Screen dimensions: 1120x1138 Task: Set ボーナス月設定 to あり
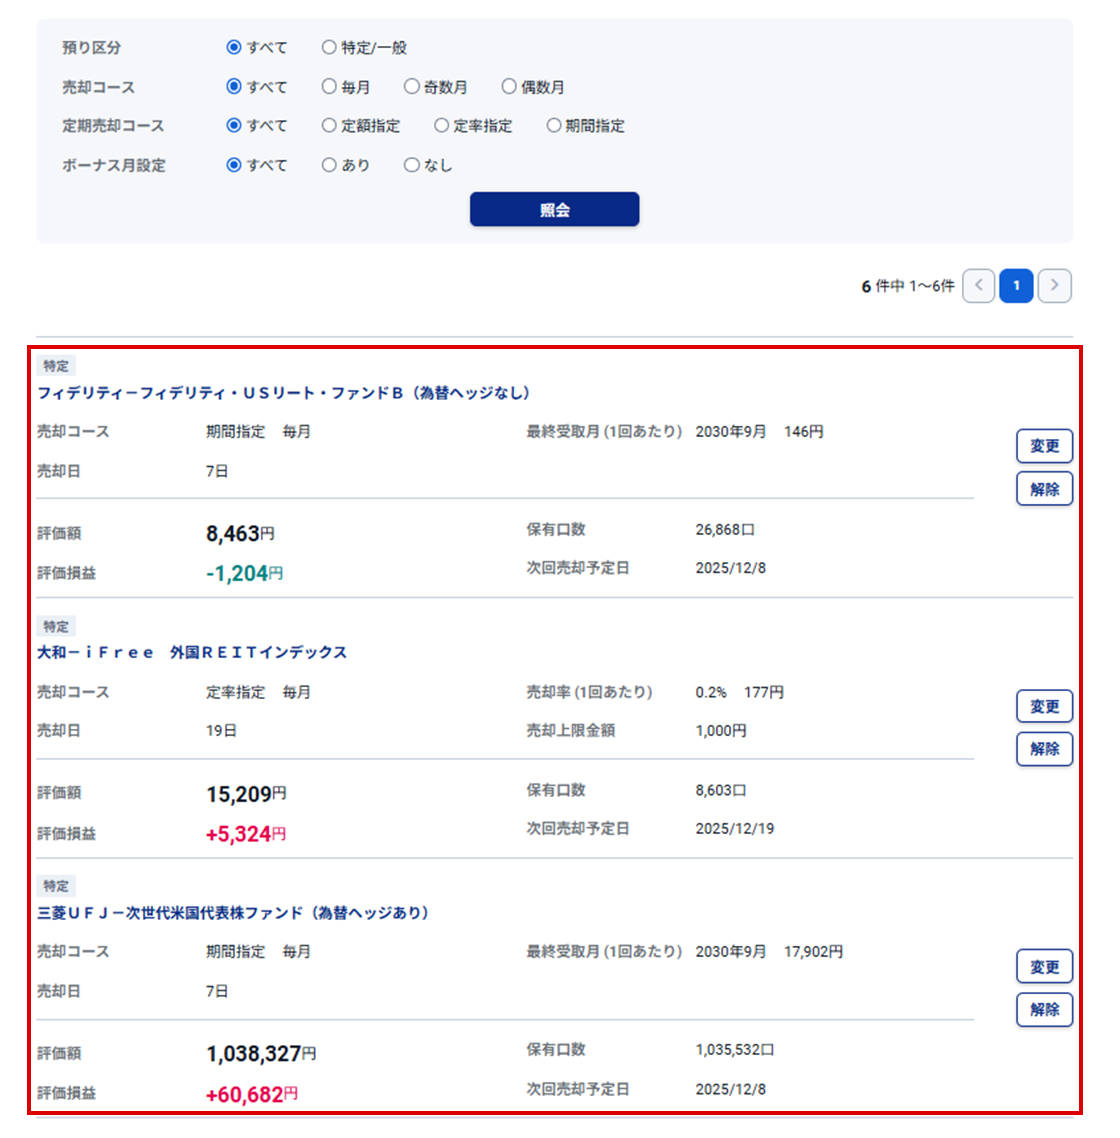pyautogui.click(x=329, y=165)
